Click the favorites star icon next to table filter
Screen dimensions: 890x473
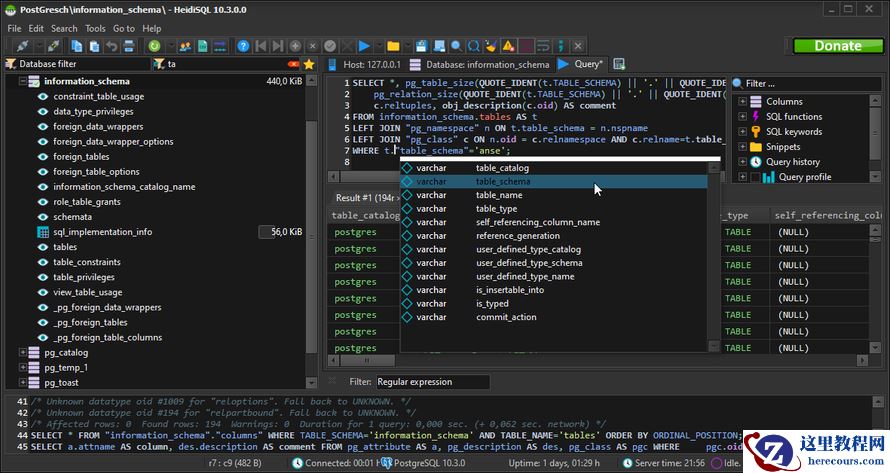click(309, 64)
